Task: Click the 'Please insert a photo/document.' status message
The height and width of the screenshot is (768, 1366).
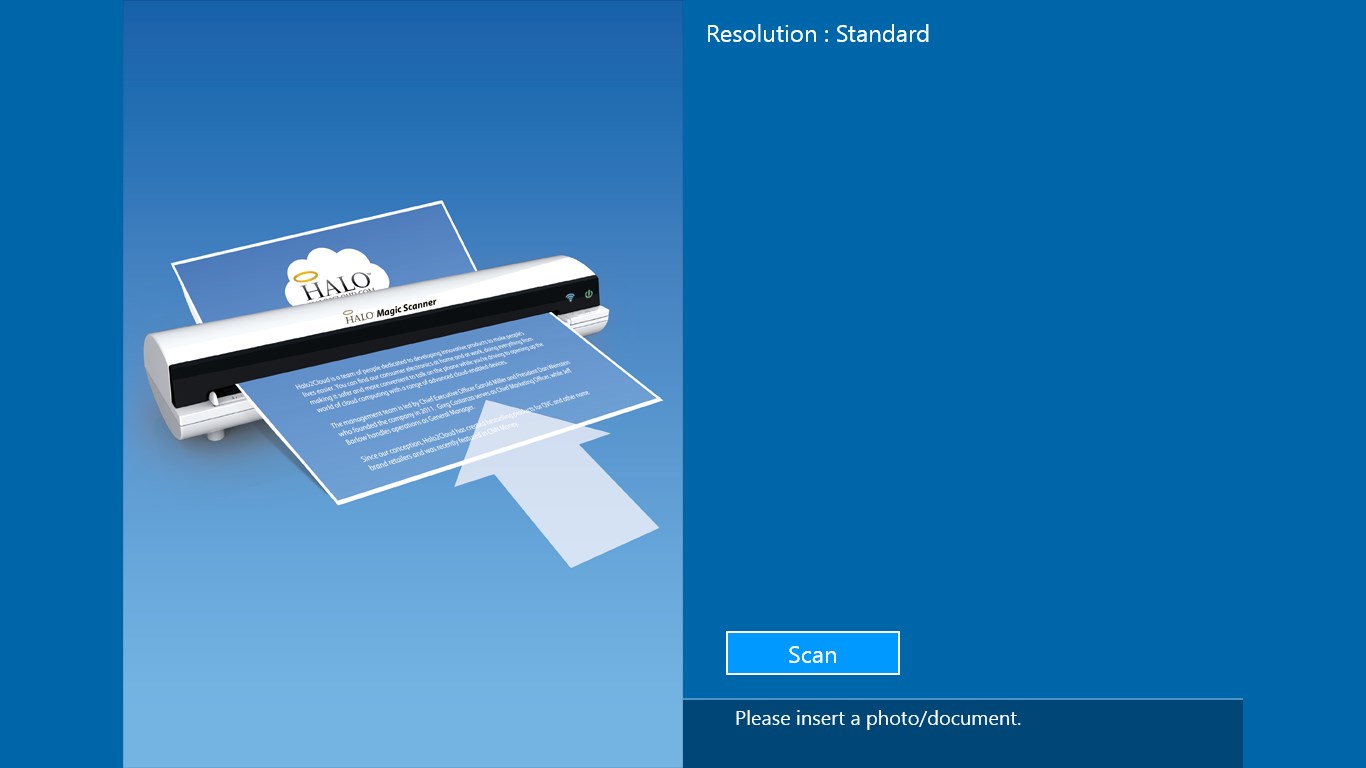Action: (x=877, y=718)
